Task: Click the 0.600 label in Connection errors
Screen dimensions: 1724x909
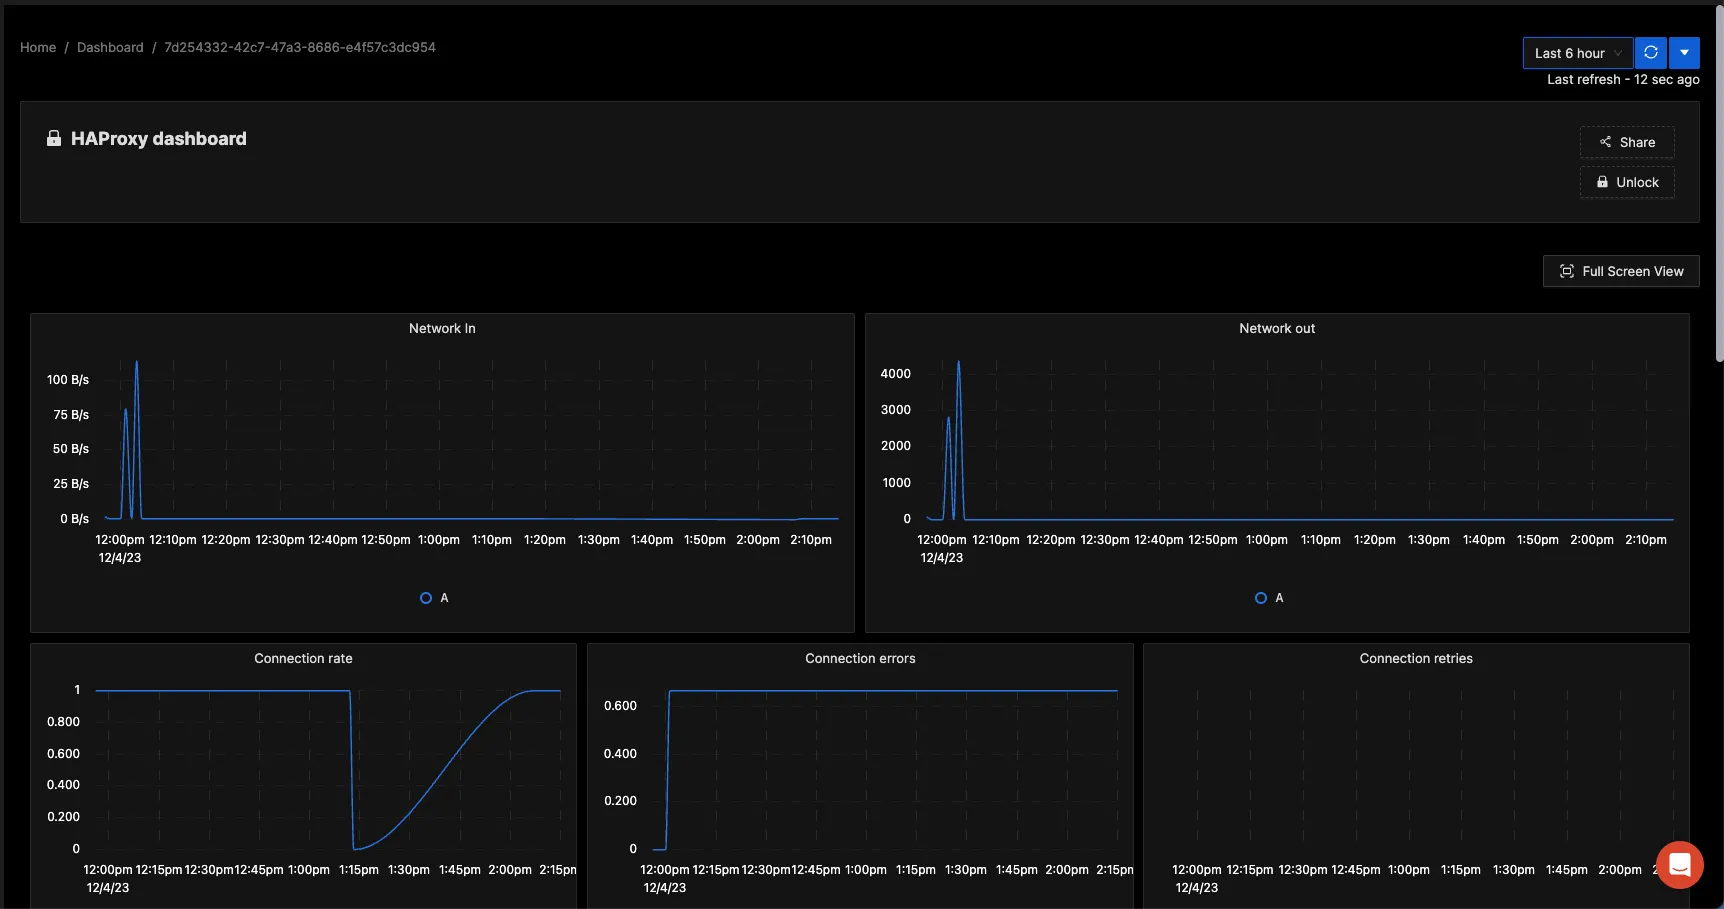Action: (620, 706)
